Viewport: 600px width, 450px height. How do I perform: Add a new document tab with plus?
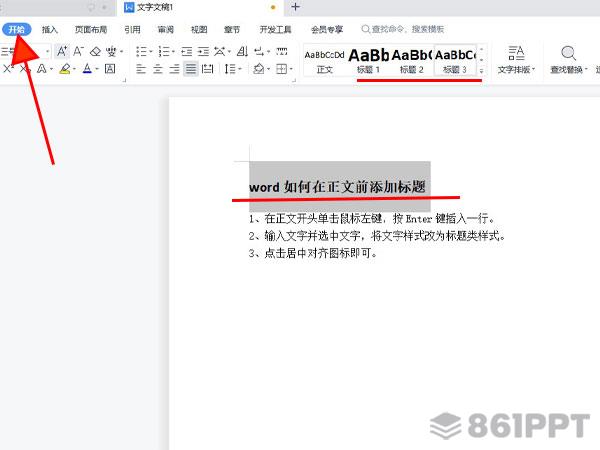295,7
